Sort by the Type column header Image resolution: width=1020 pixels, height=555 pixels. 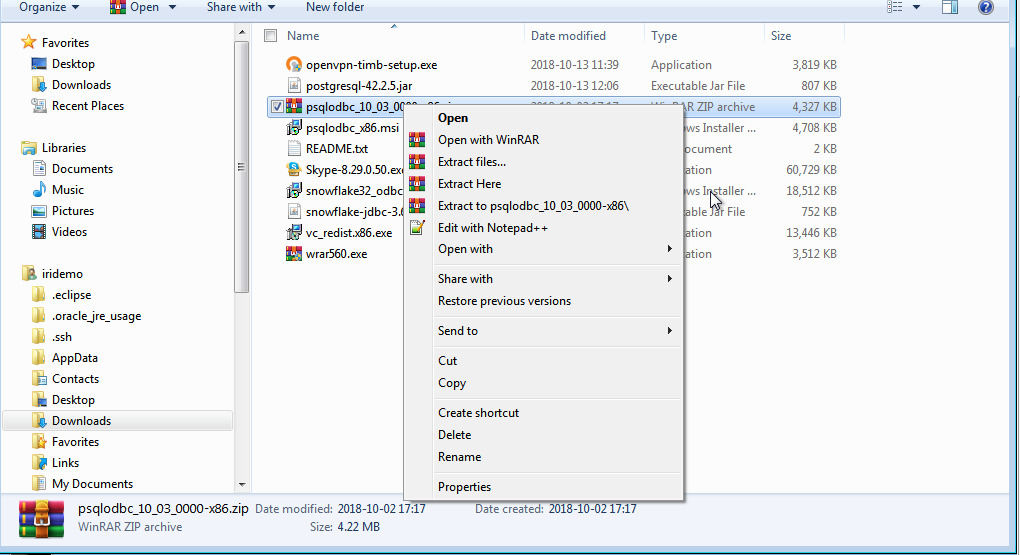tap(705, 36)
